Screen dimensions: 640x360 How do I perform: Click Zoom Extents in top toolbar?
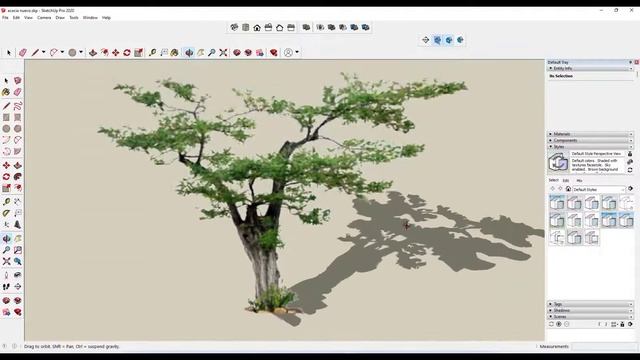[x=223, y=53]
